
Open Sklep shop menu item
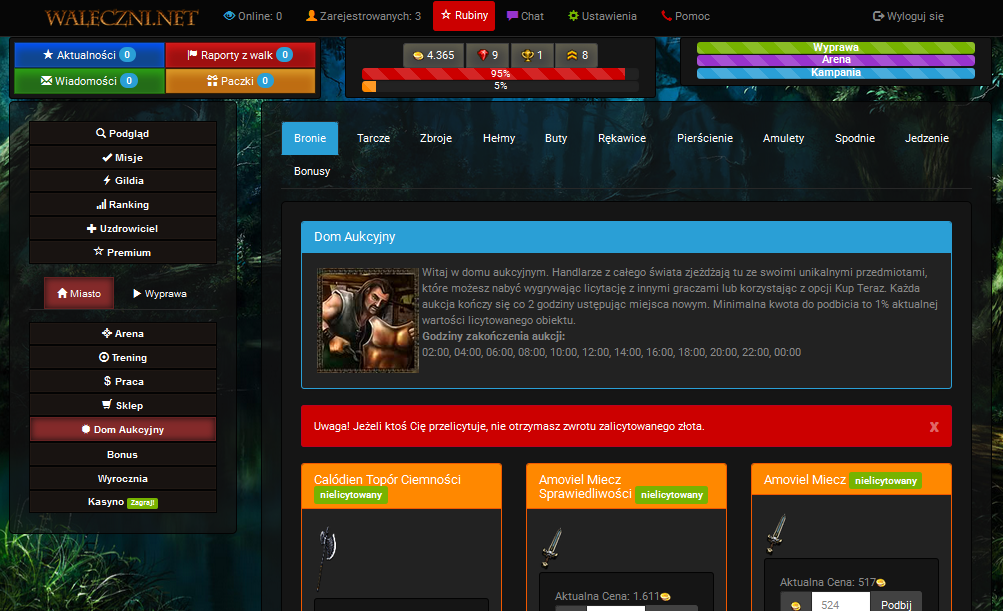pos(123,406)
